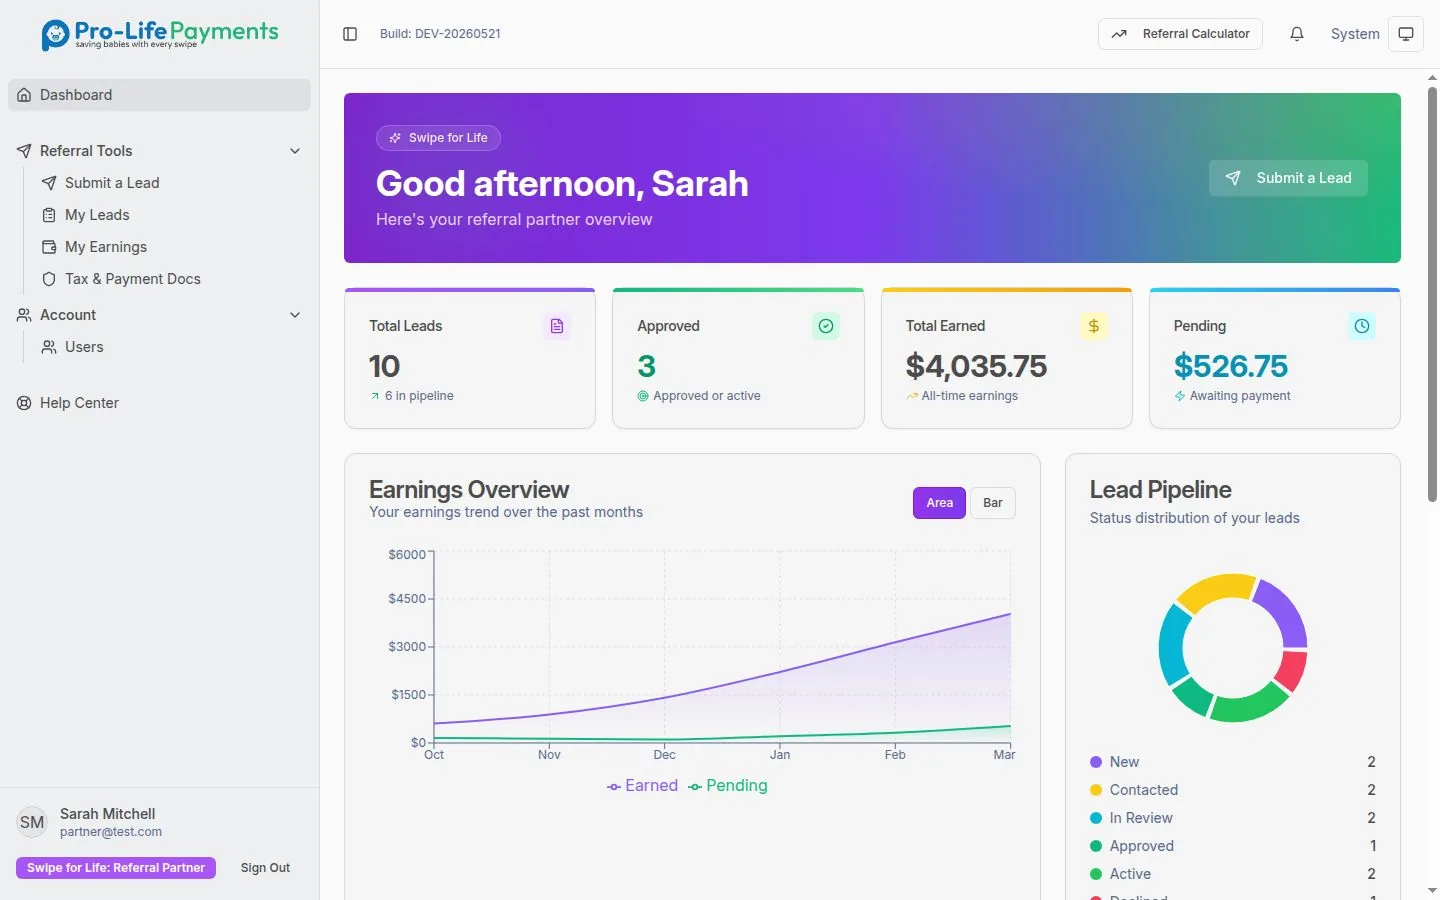
Task: Click the monitor theme icon button
Action: coord(1406,34)
